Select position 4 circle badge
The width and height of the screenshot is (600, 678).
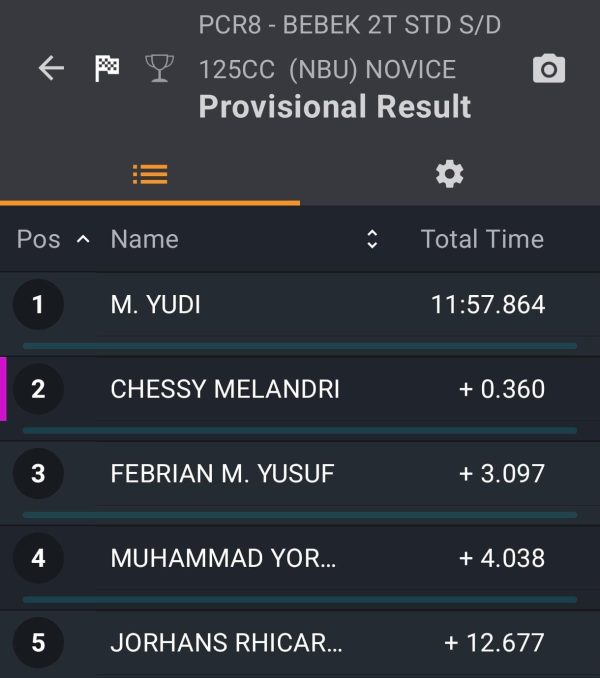[x=38, y=558]
